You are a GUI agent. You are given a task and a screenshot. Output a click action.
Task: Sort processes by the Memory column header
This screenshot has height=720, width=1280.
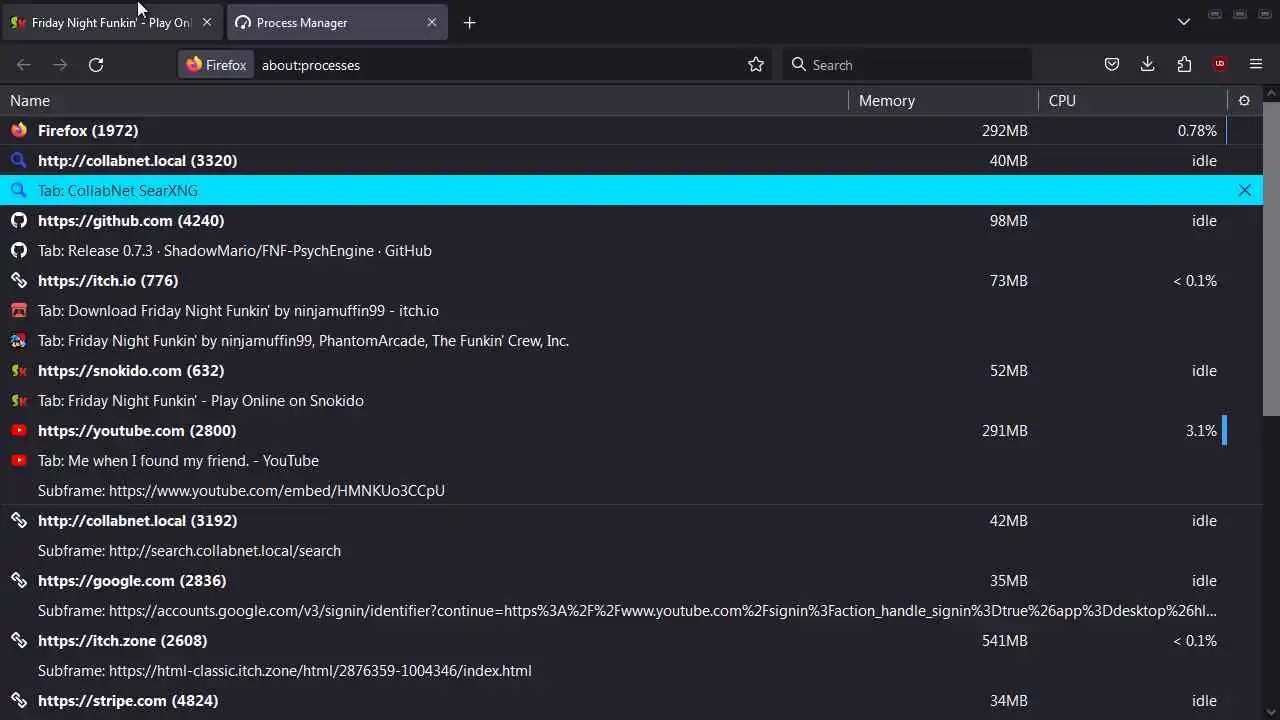(943, 100)
